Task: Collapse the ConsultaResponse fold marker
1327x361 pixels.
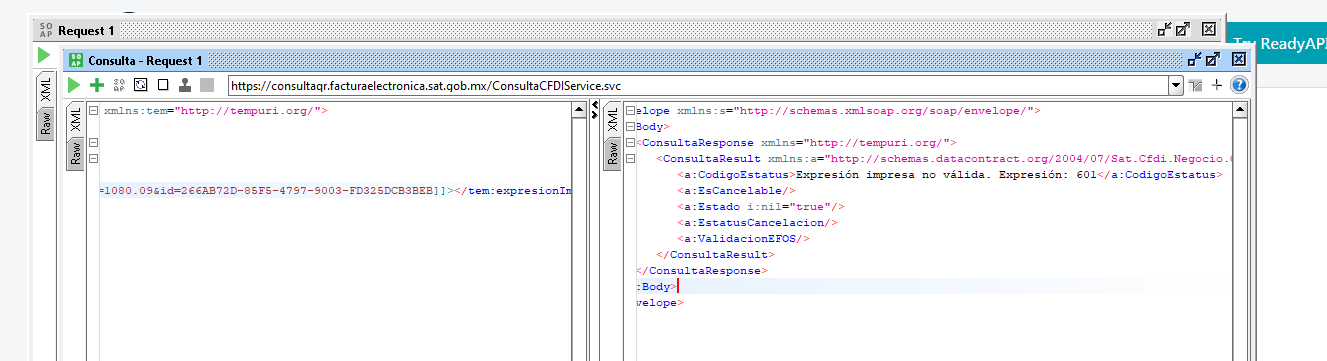Action: (630, 143)
